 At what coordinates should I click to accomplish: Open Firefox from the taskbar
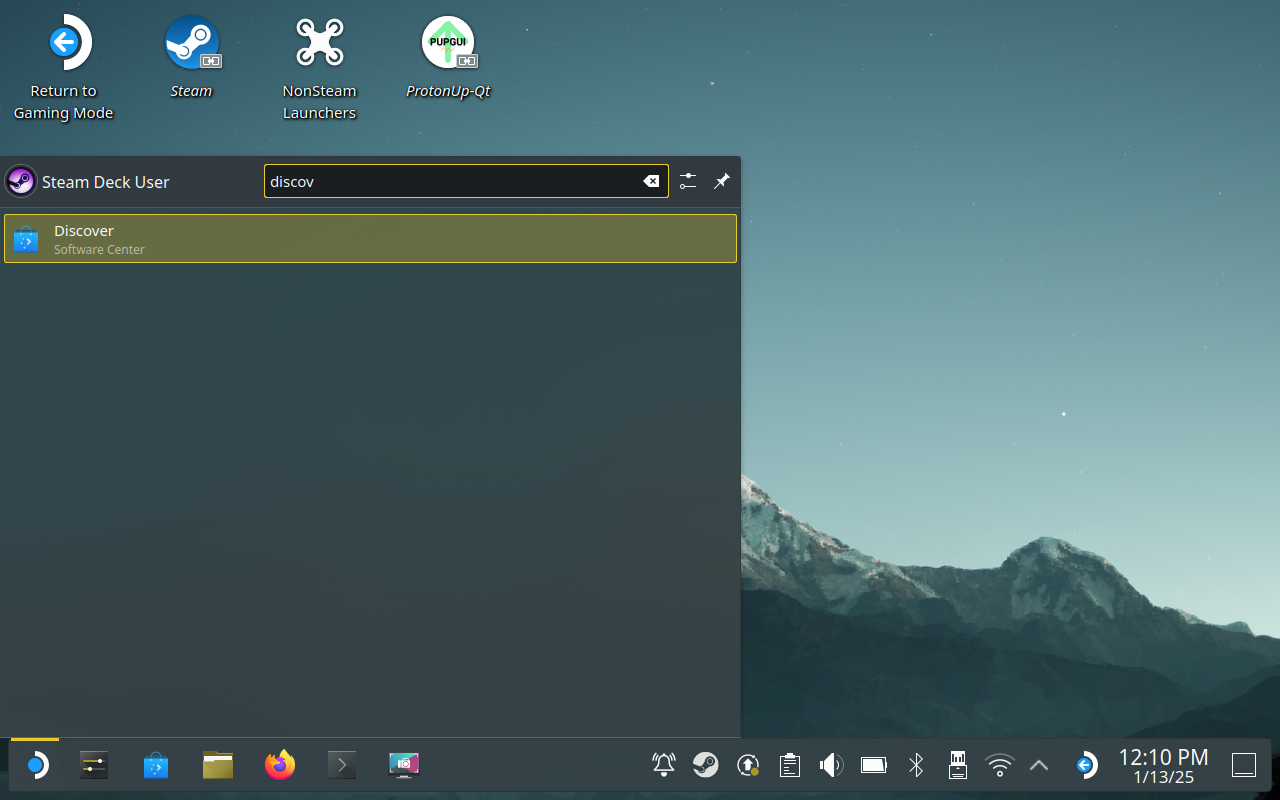coord(280,766)
